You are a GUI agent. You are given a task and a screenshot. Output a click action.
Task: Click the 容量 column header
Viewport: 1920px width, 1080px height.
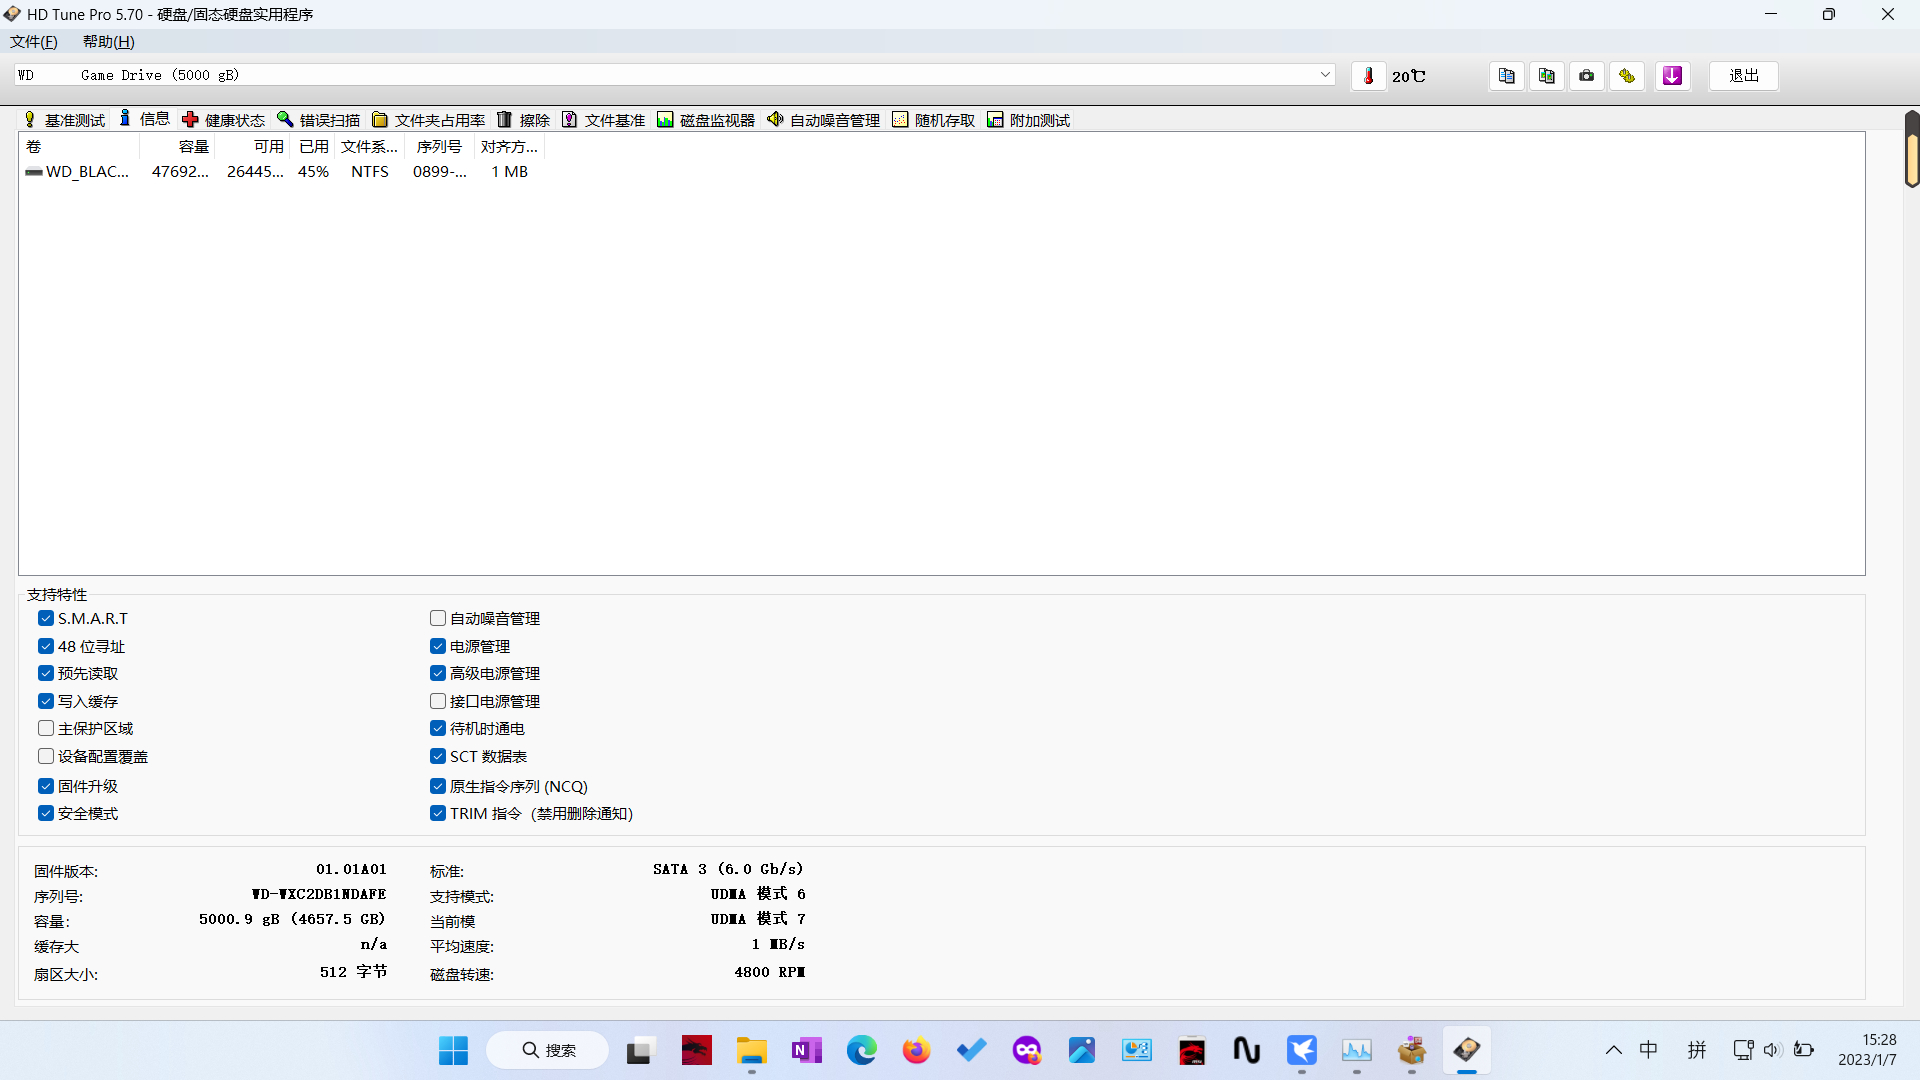click(x=177, y=147)
